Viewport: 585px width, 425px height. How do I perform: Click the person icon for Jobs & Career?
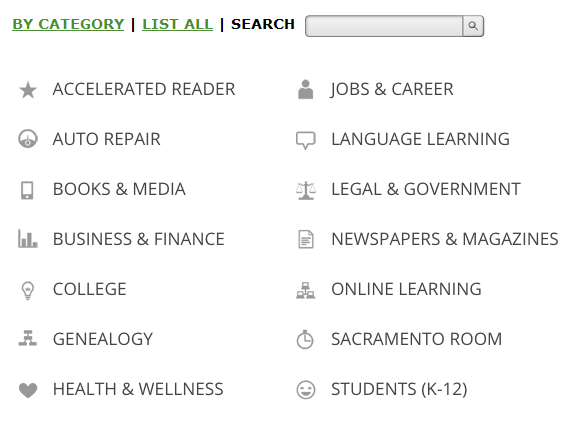pos(306,90)
